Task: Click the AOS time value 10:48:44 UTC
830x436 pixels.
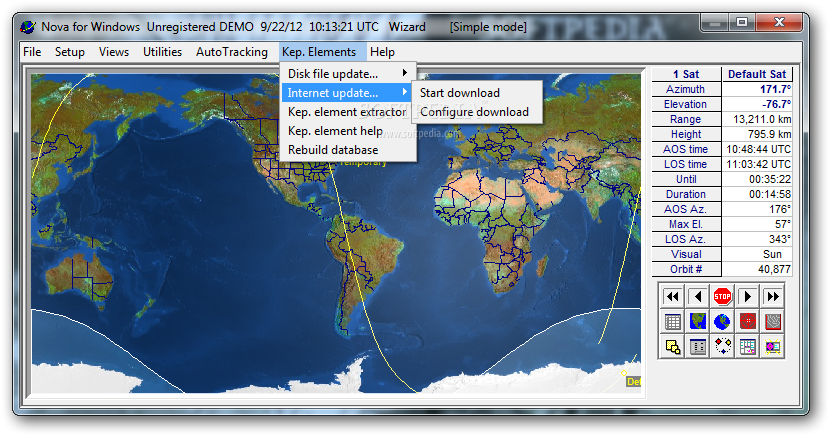Action: pos(757,149)
